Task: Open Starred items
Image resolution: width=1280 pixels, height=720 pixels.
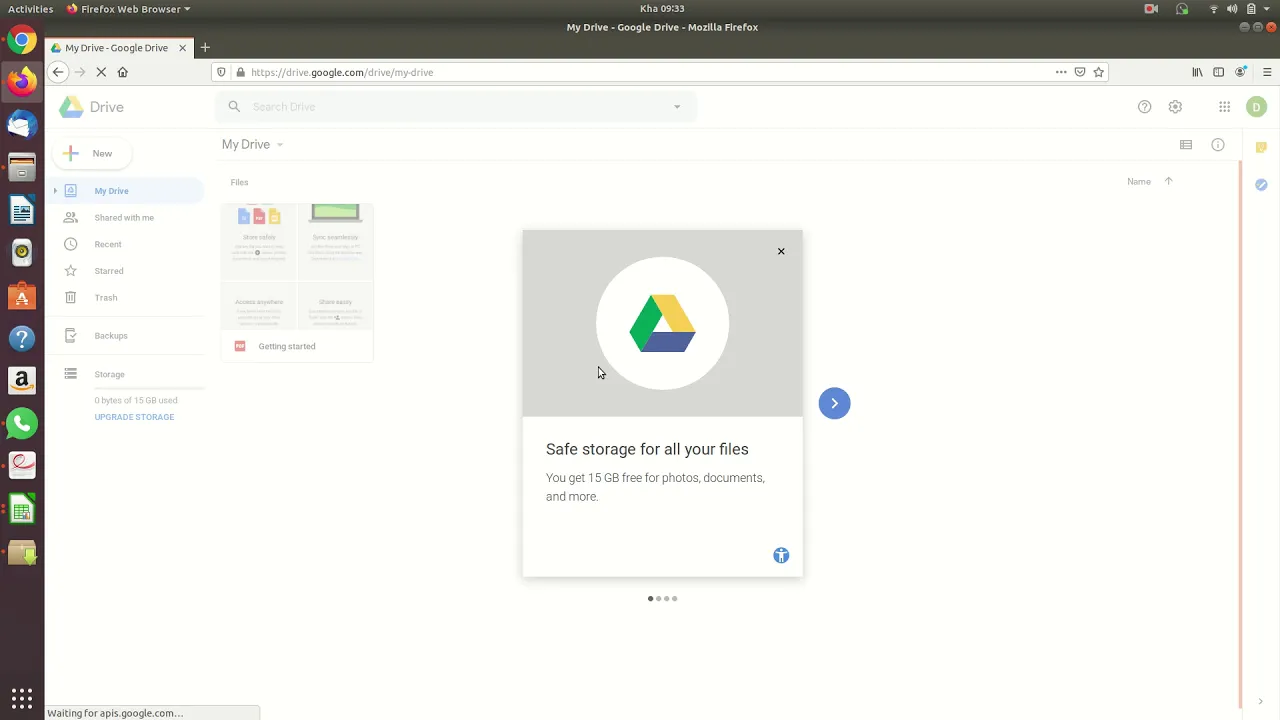Action: pos(109,271)
